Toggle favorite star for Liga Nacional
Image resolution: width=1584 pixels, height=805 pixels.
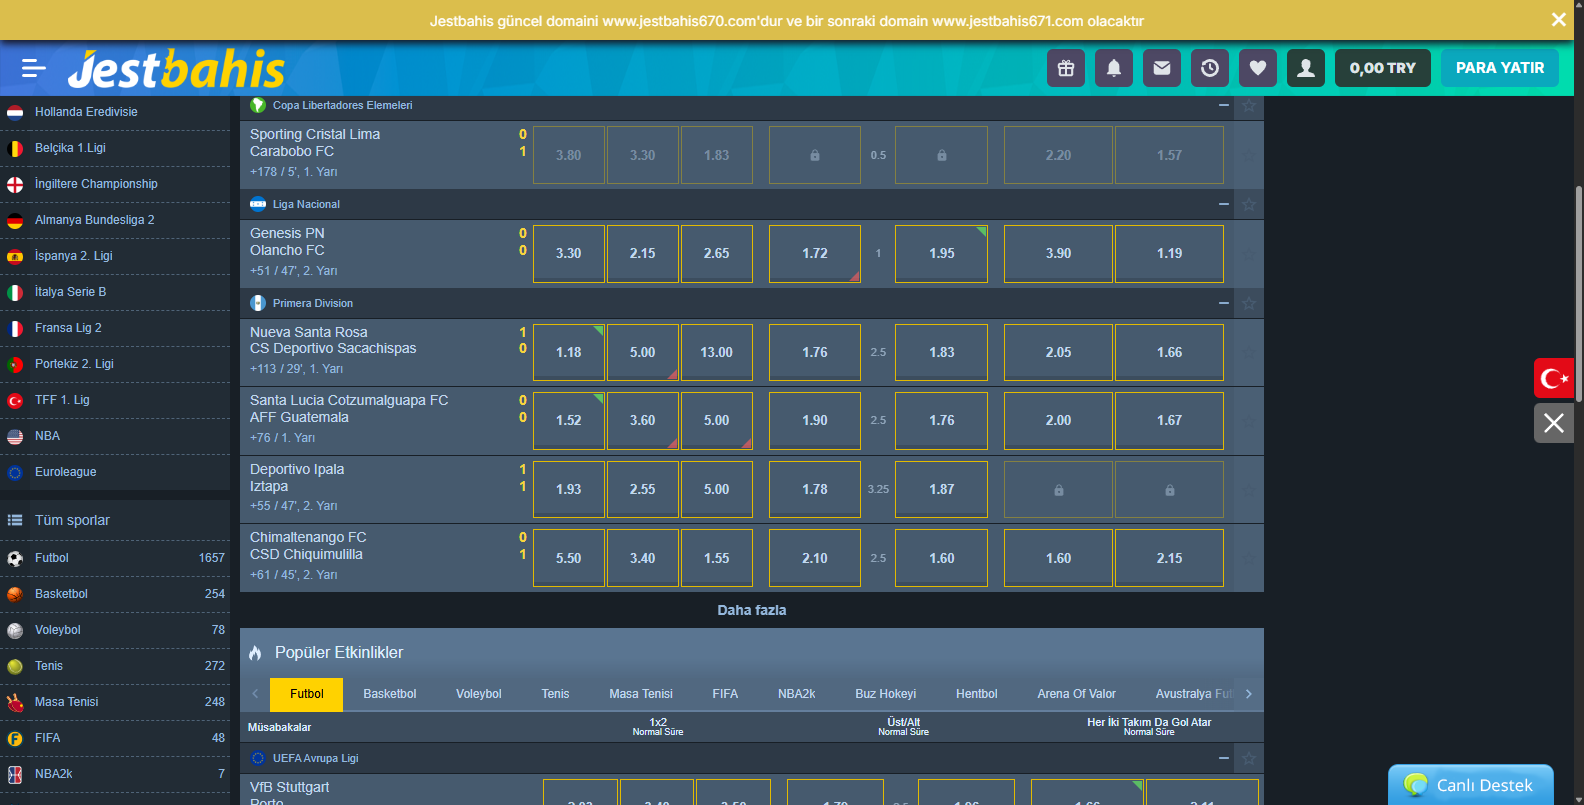(x=1249, y=205)
